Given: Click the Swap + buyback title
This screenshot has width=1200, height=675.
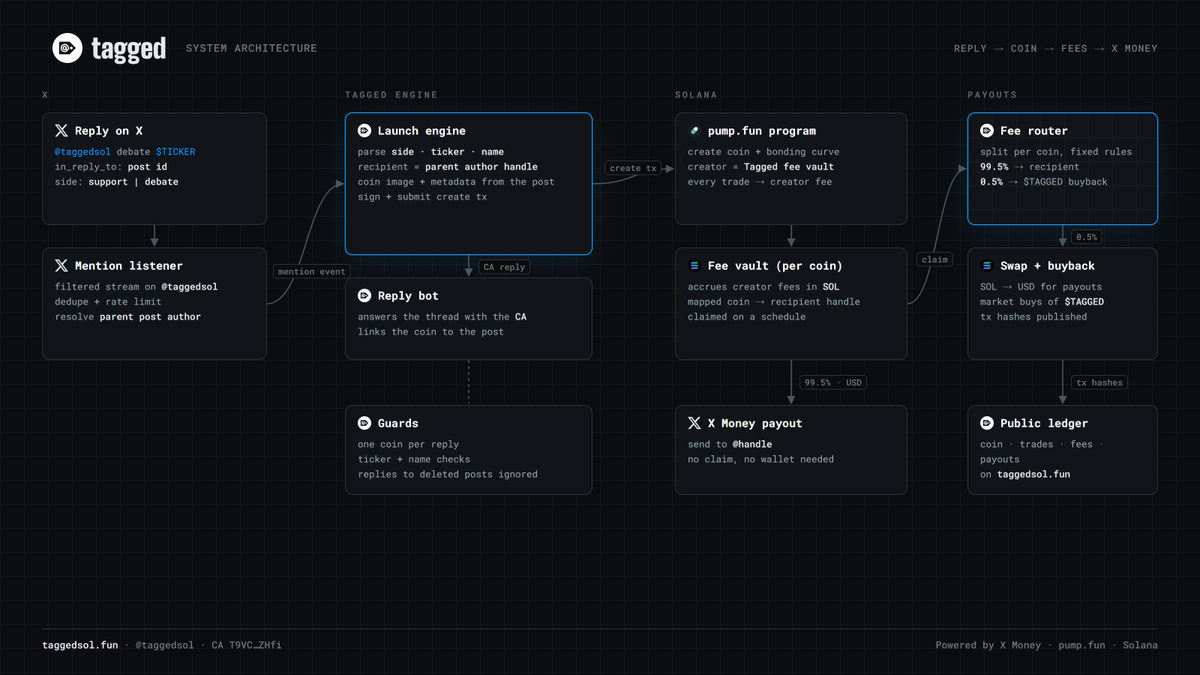Looking at the screenshot, I should 1047,266.
